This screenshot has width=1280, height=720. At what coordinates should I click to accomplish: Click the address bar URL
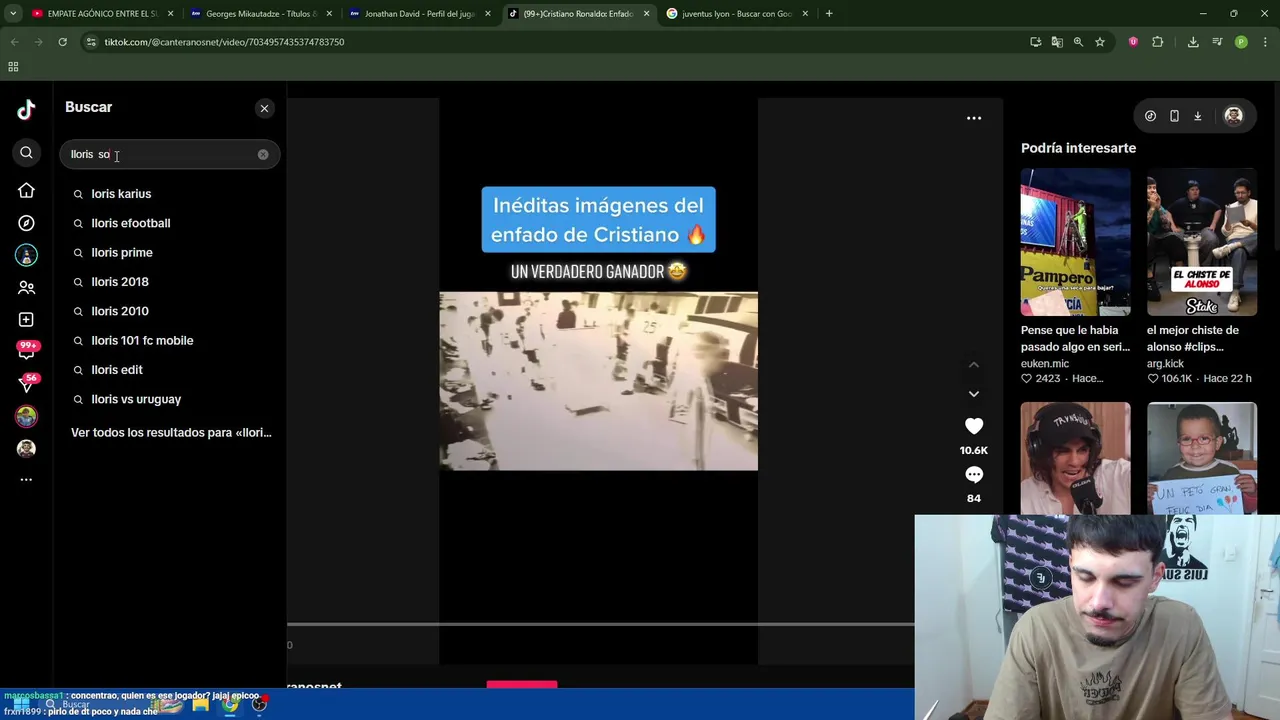tap(224, 42)
